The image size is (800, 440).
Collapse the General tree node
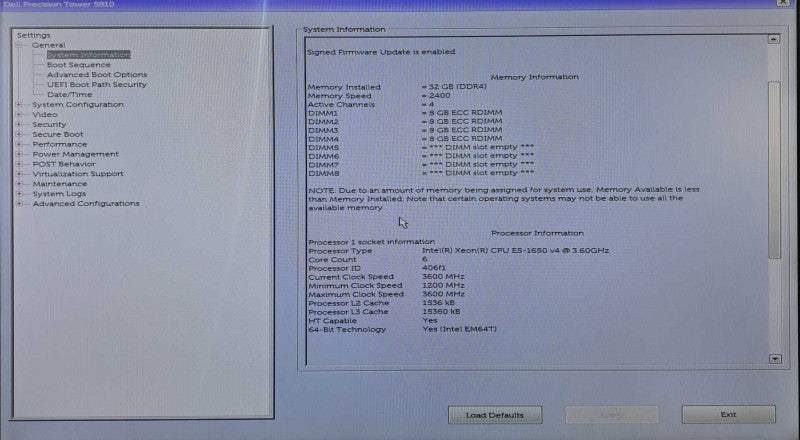(x=19, y=45)
